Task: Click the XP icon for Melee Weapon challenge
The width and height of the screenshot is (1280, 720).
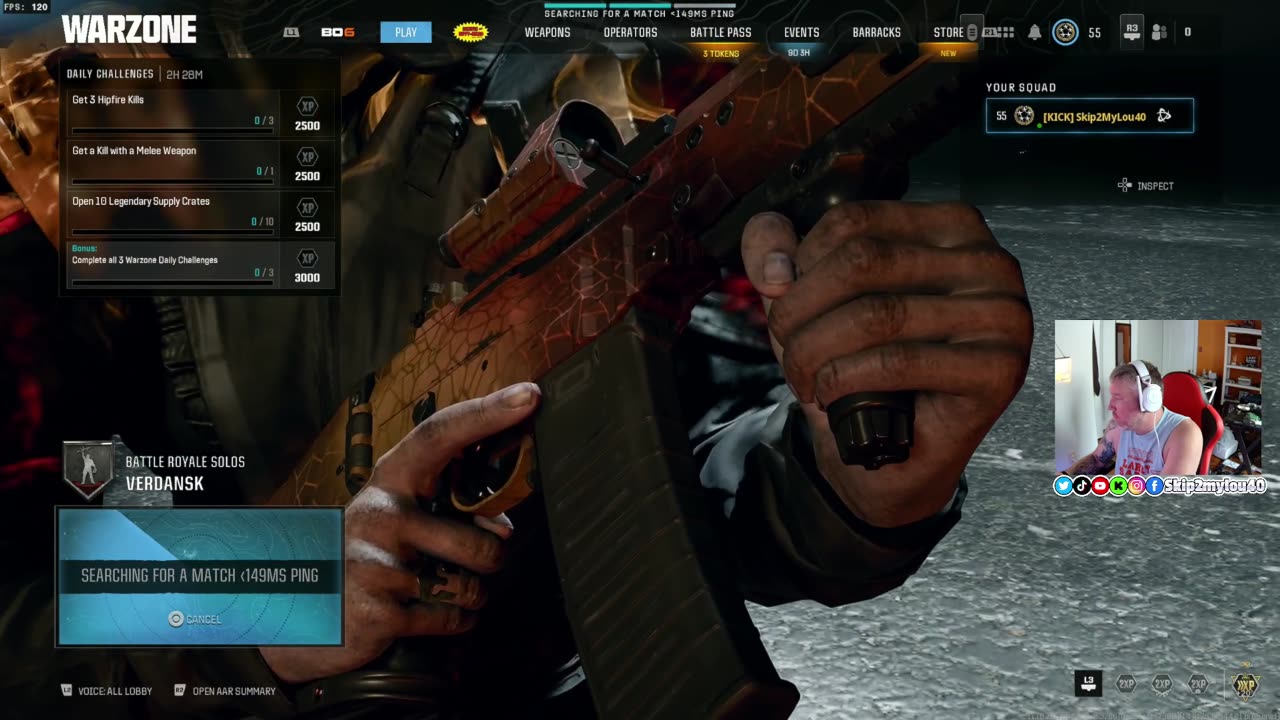Action: coord(308,156)
